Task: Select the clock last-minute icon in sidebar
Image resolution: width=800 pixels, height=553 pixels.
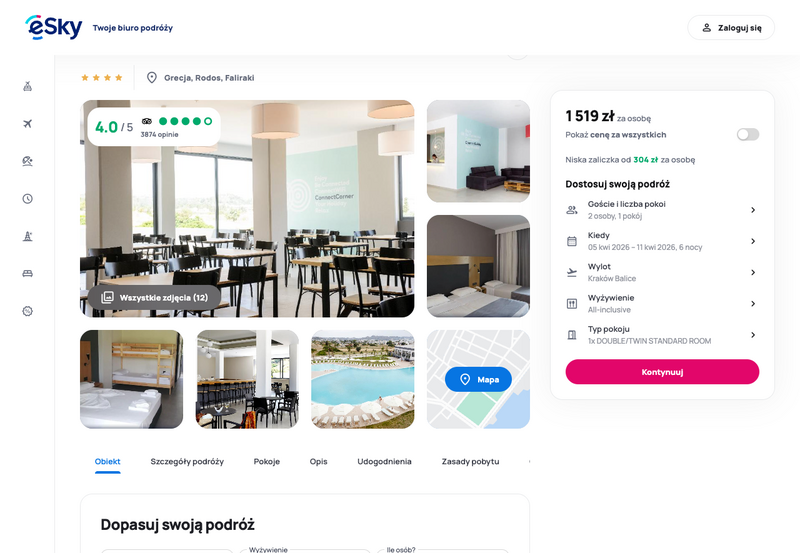Action: pyautogui.click(x=28, y=198)
